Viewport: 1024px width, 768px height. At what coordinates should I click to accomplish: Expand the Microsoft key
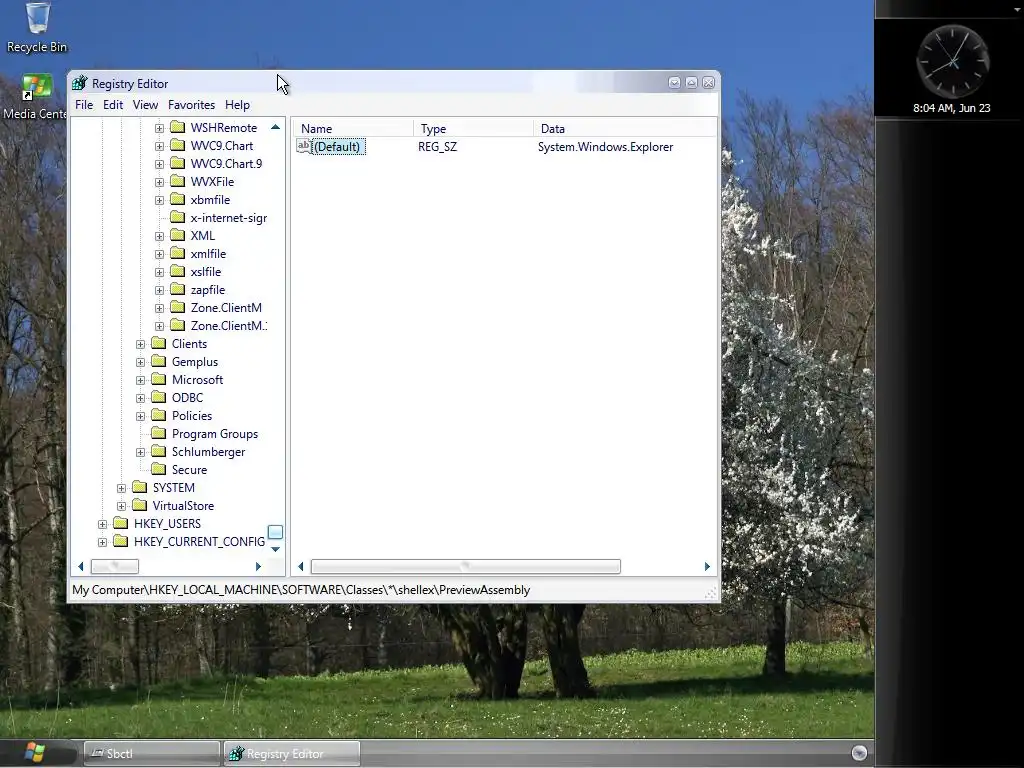tap(140, 380)
